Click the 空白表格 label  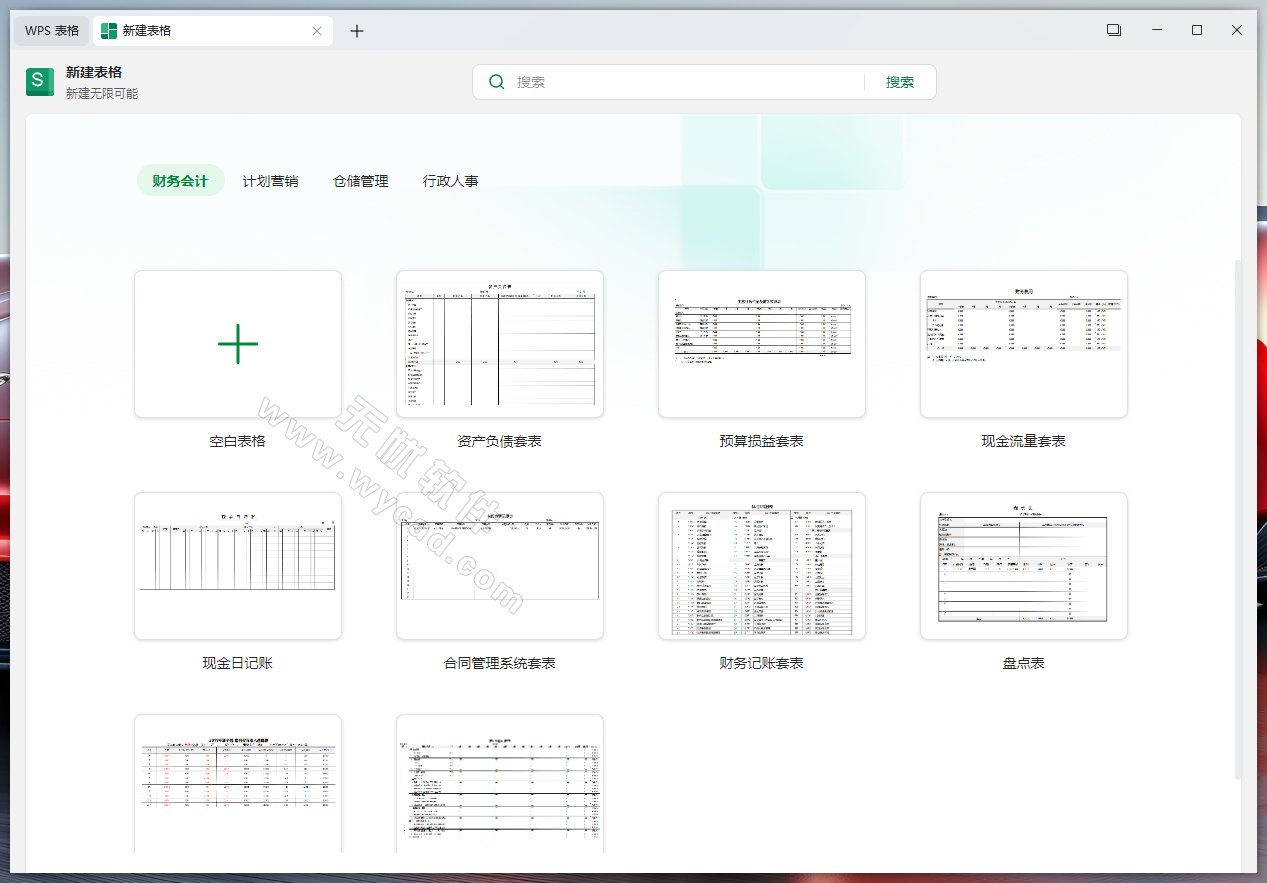pos(238,441)
